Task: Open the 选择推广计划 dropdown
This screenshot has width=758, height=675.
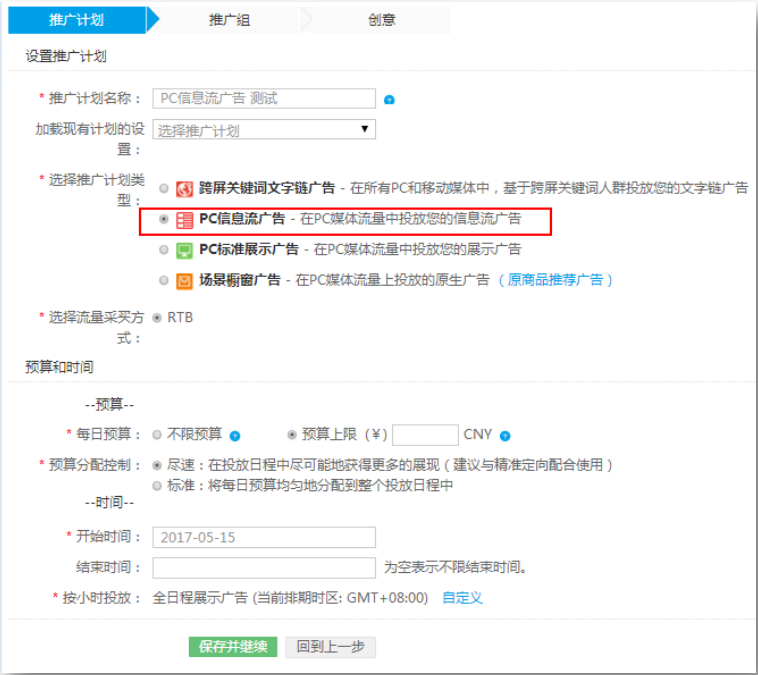Action: tap(264, 130)
